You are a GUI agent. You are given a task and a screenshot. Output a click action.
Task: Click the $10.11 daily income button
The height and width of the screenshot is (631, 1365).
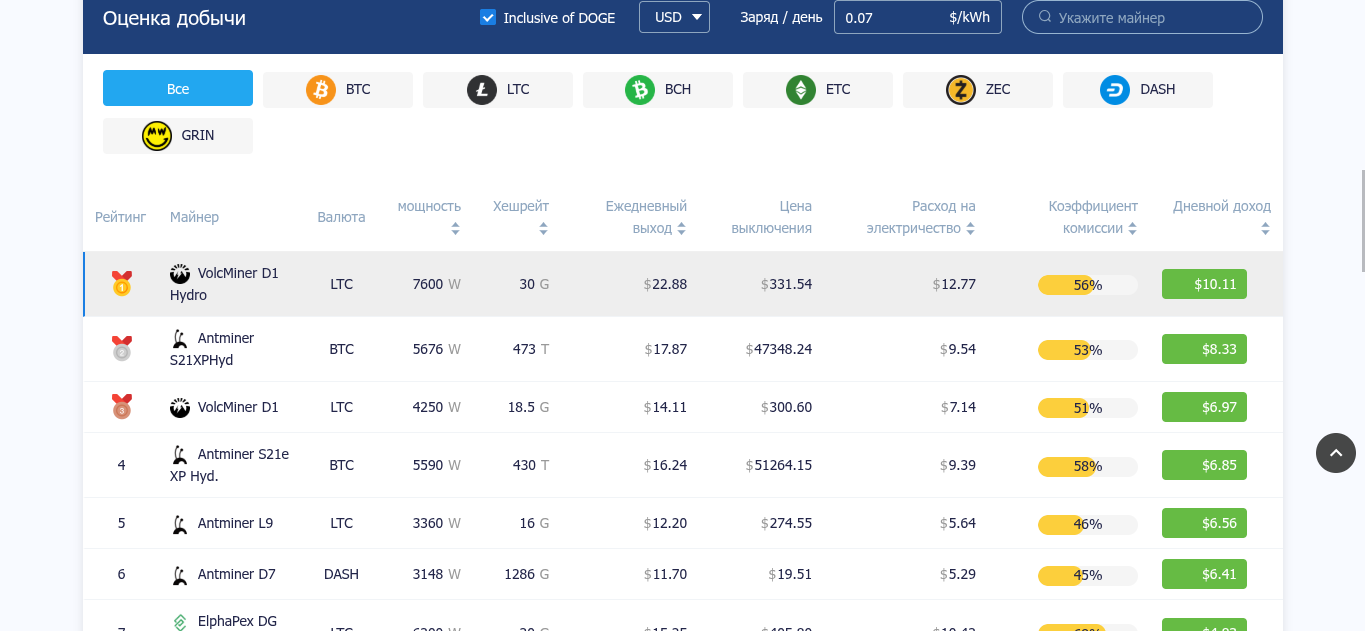click(1204, 284)
